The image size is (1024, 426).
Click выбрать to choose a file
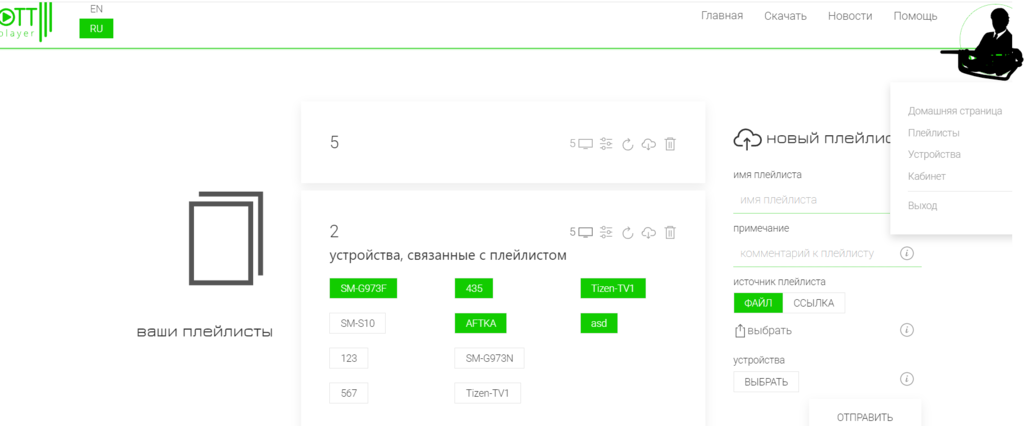pyautogui.click(x=763, y=331)
